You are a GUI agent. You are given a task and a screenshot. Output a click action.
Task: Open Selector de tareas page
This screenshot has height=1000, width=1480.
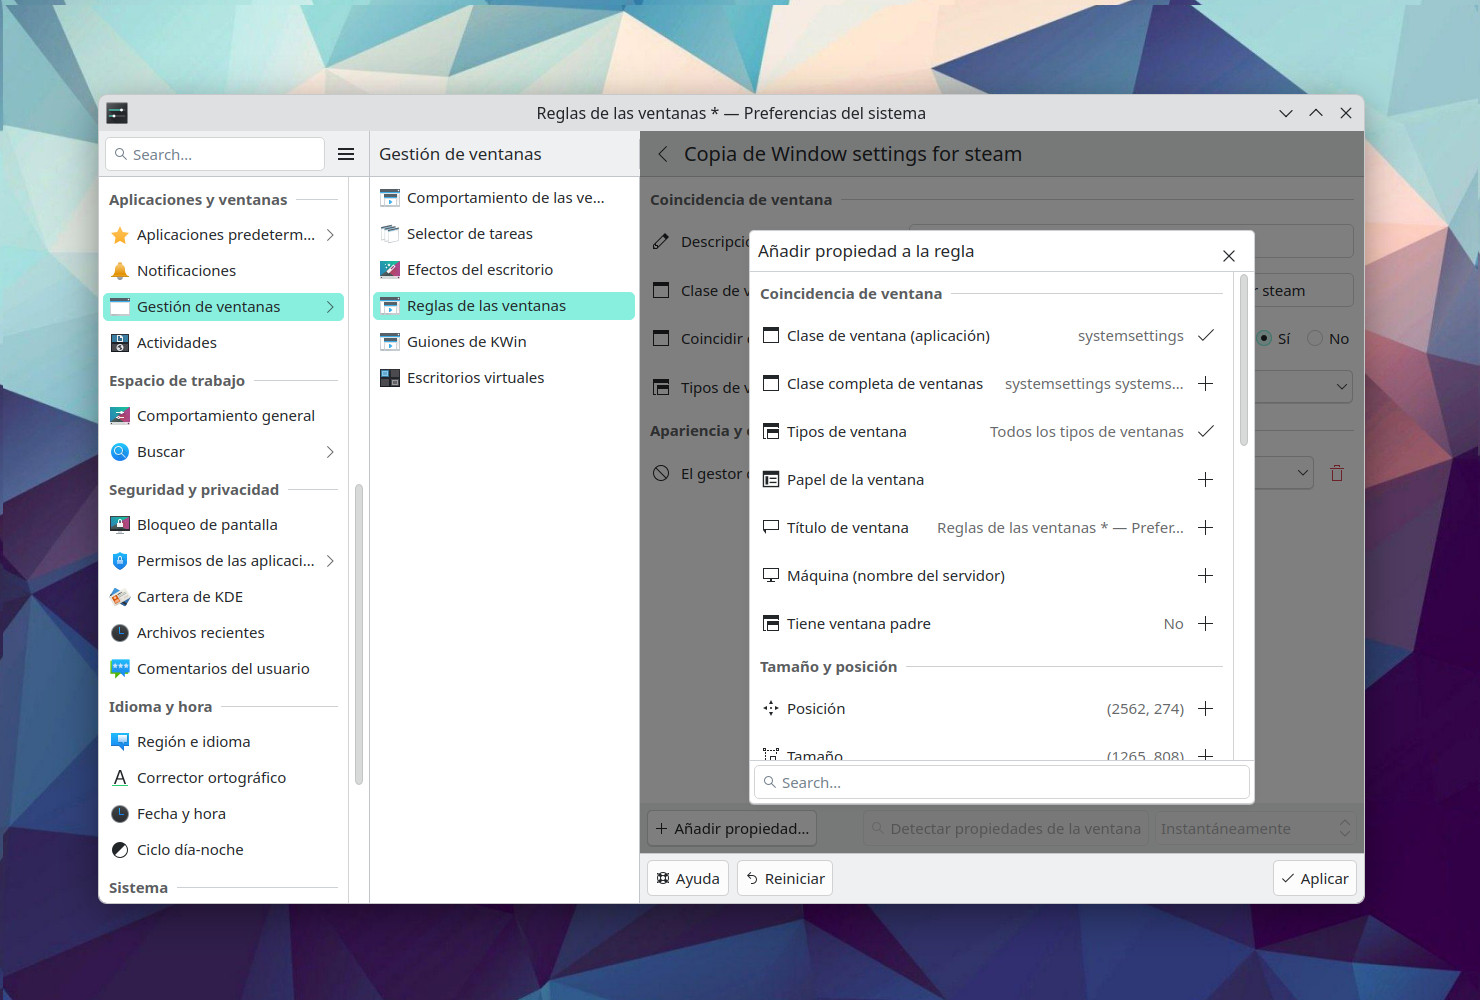point(504,234)
